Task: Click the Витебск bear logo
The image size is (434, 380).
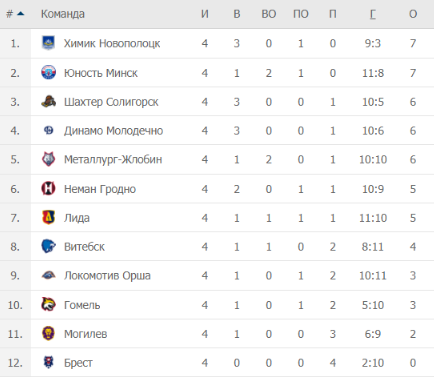Action: (48, 246)
